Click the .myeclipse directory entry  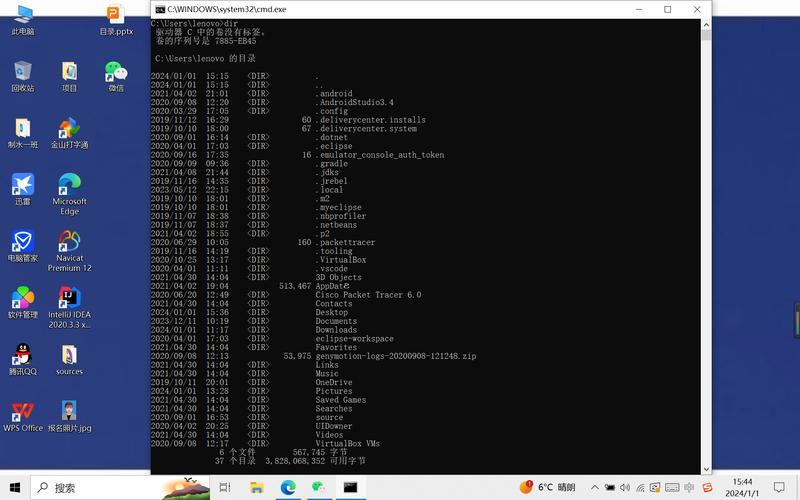click(338, 207)
